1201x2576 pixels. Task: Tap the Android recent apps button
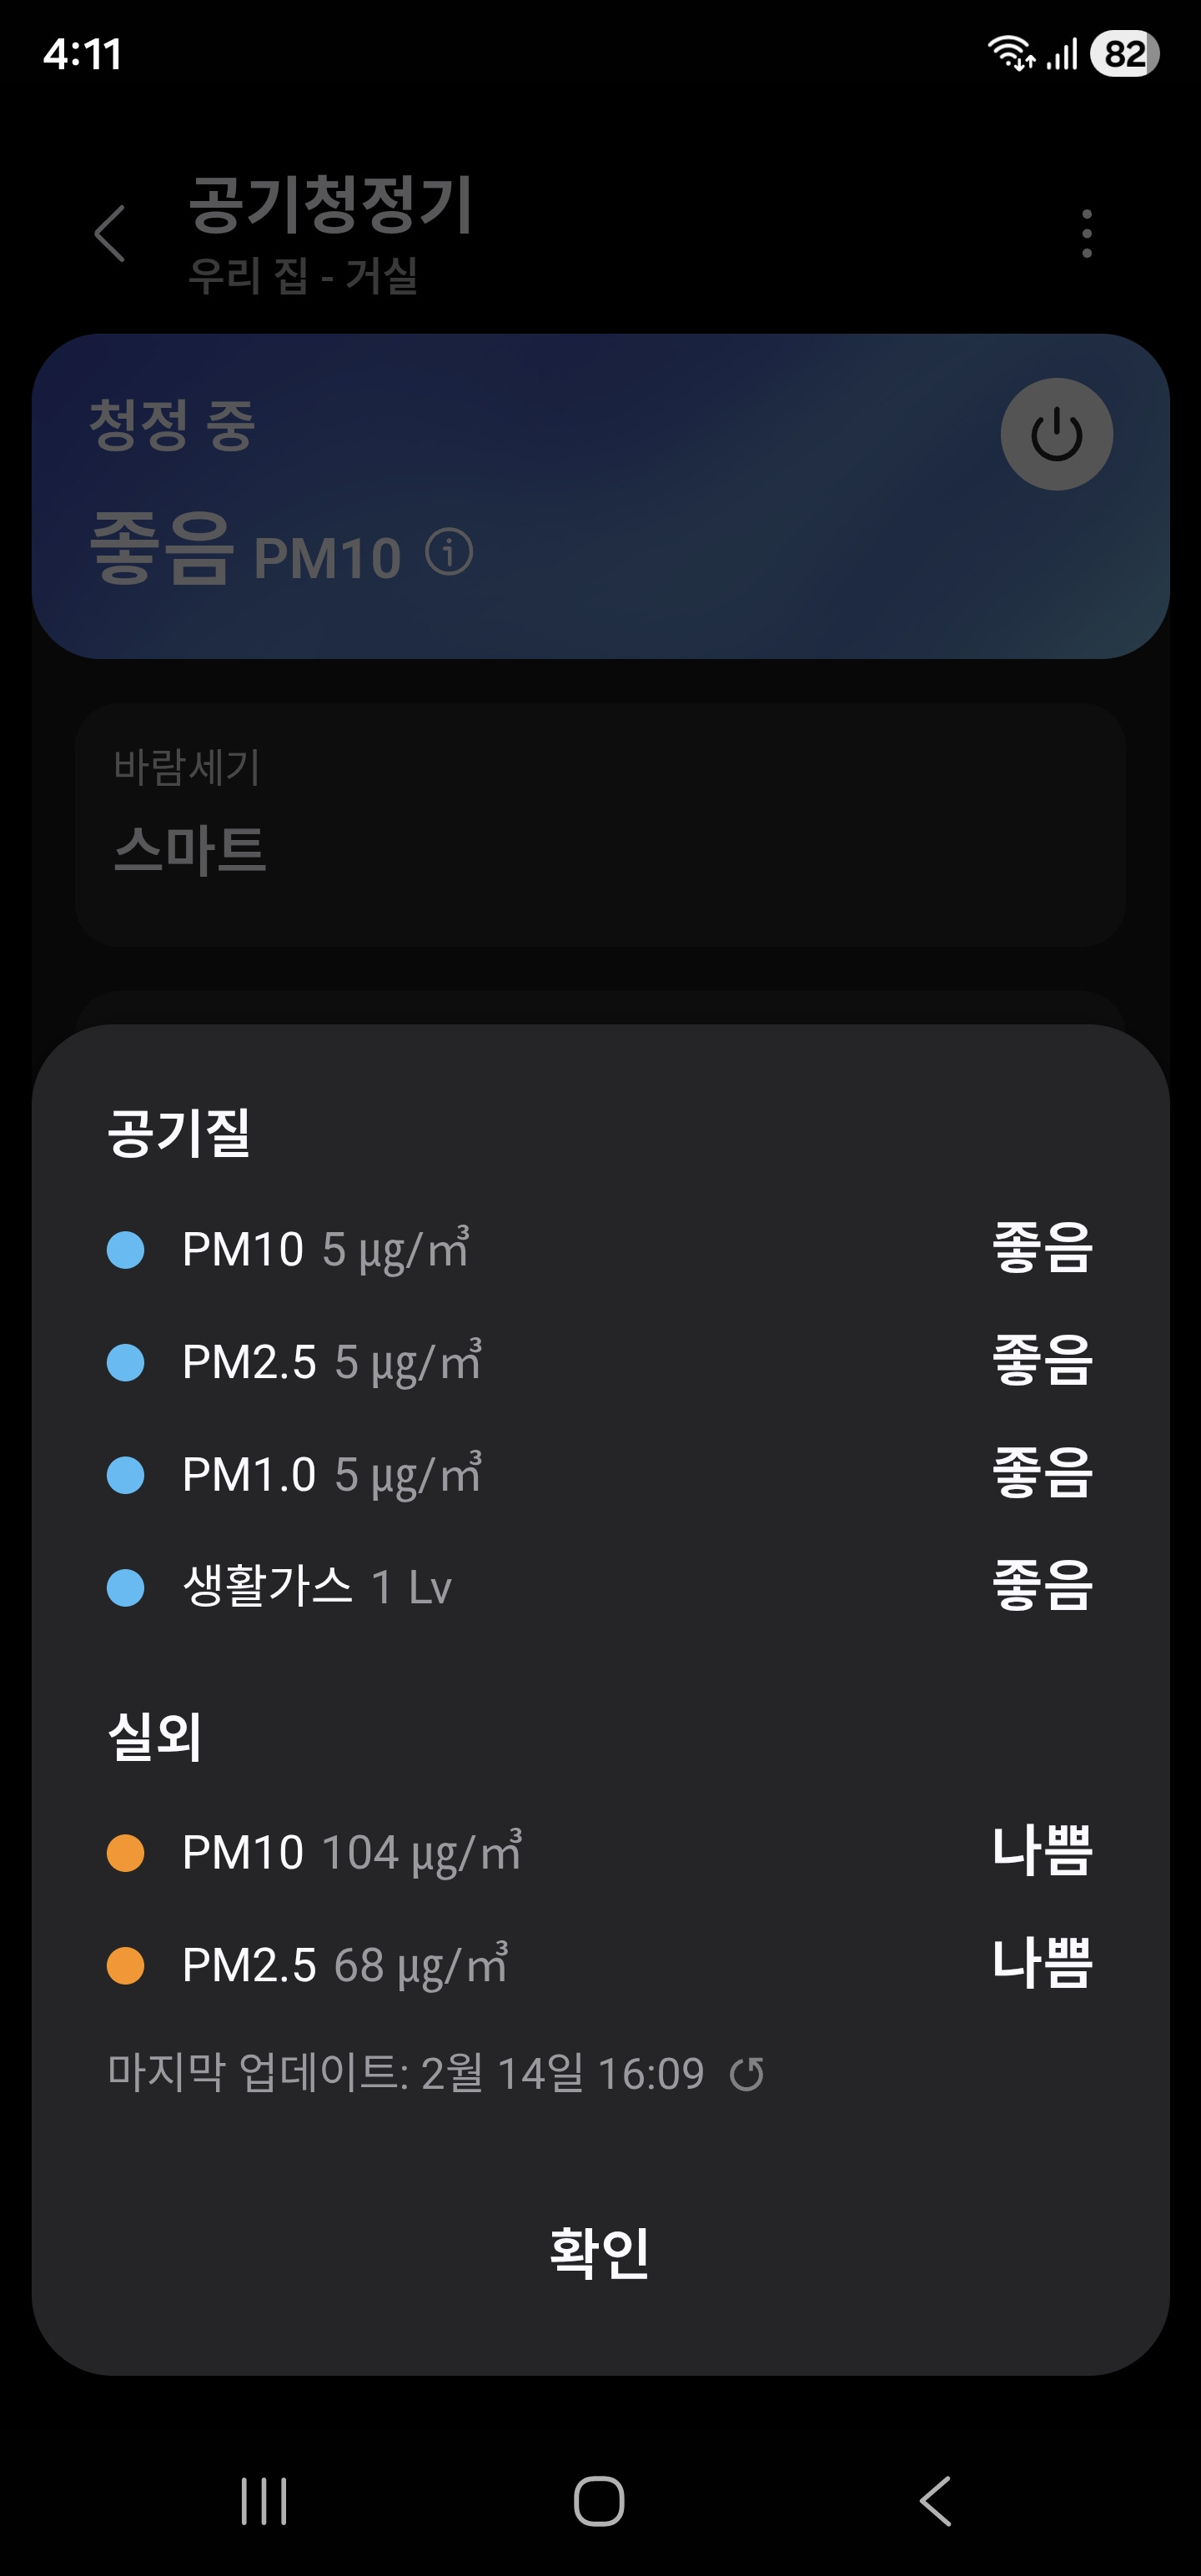(264, 2501)
